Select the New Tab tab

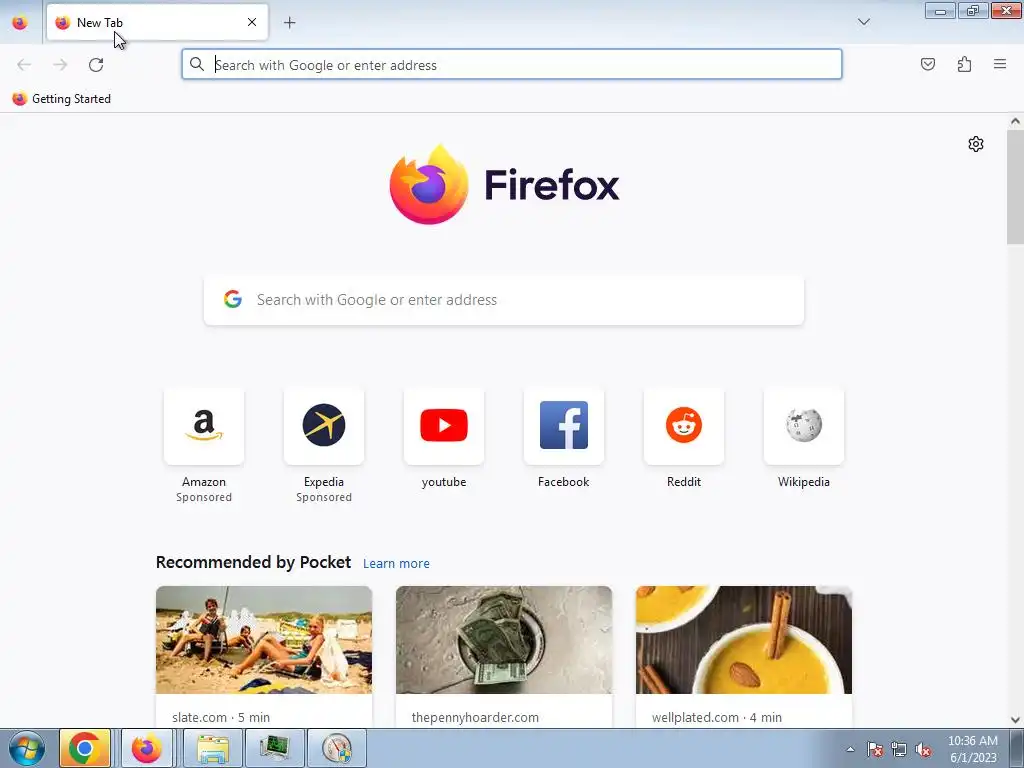(x=157, y=23)
